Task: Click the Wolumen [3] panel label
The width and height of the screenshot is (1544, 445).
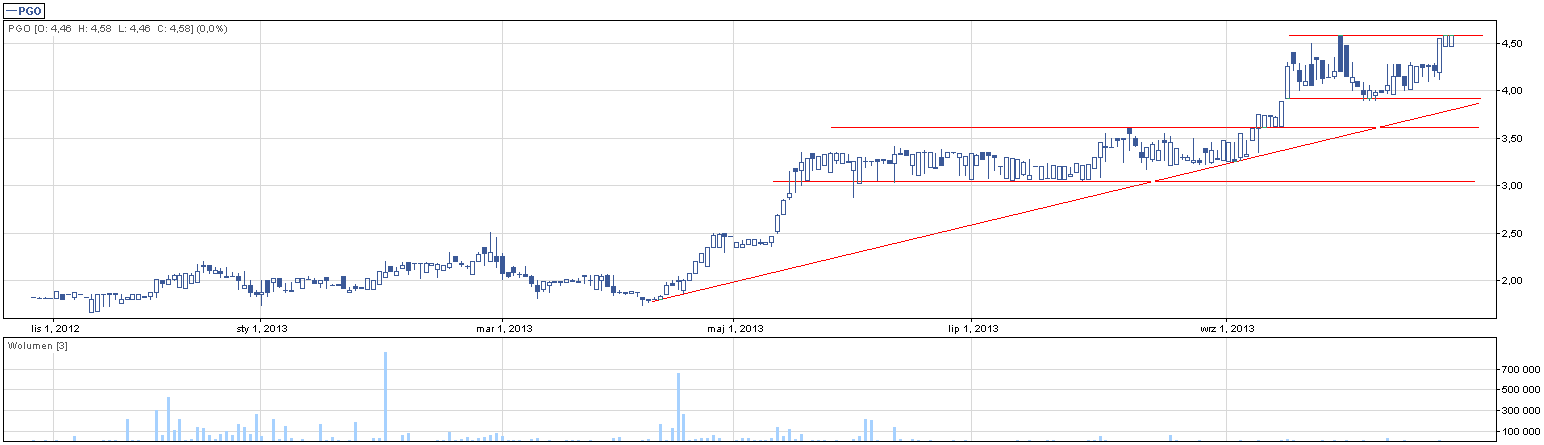Action: pos(37,345)
